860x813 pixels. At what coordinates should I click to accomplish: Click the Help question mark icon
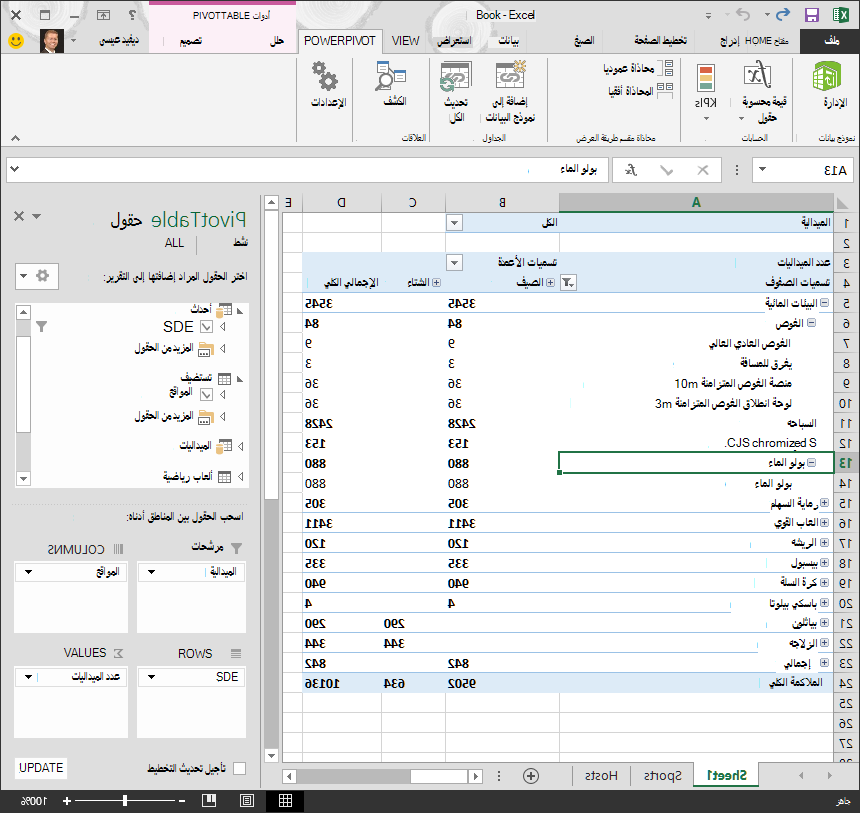tap(132, 15)
